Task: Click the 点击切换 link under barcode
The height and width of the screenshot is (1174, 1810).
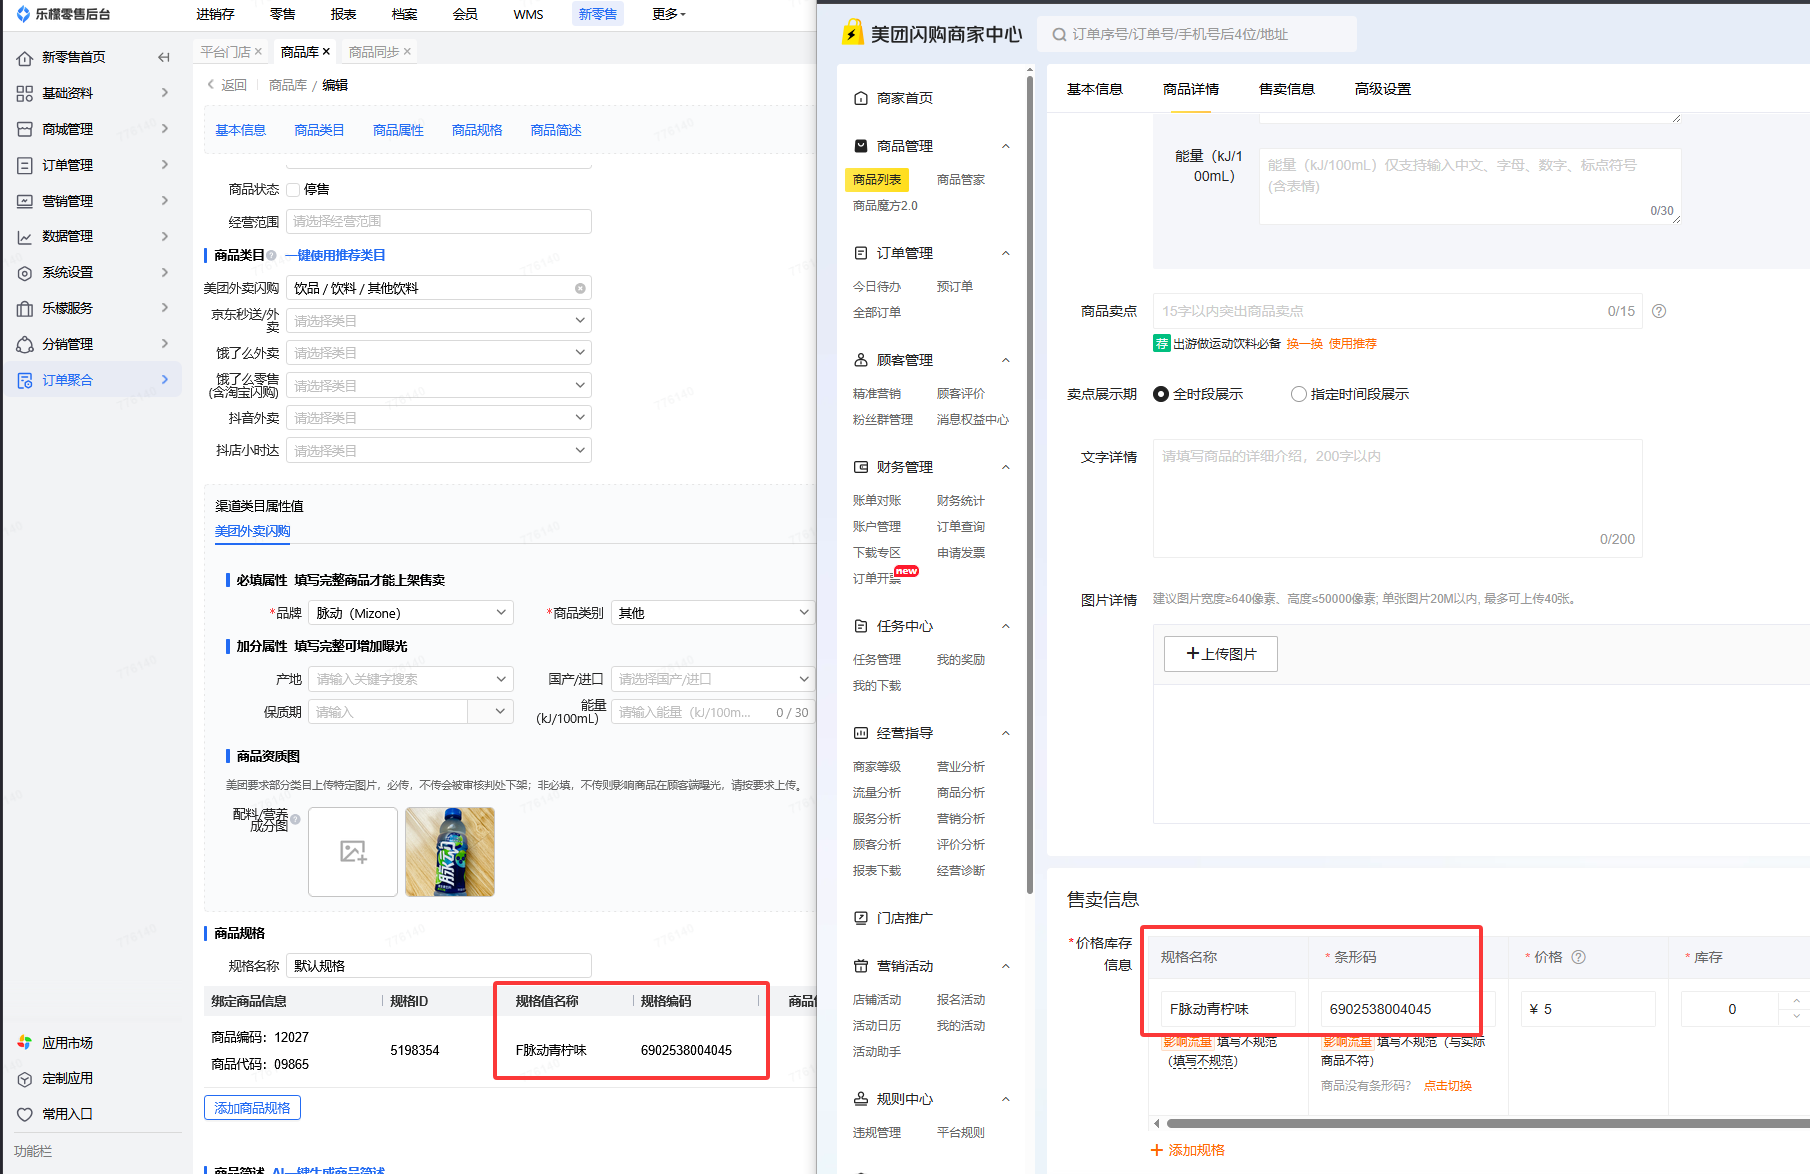Action: (1448, 1086)
